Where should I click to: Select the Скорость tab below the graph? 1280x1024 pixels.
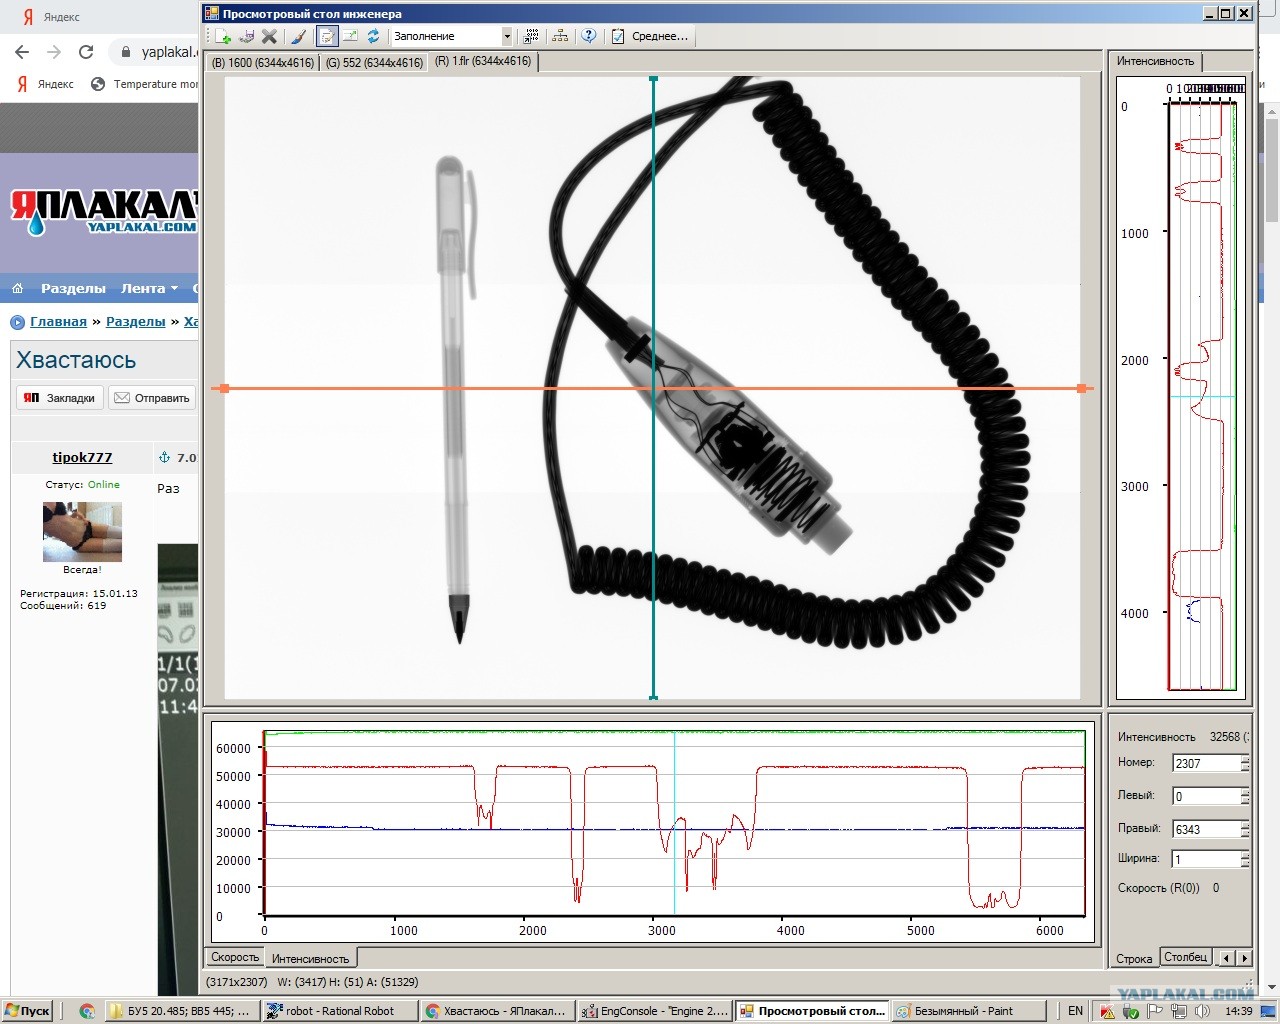235,958
